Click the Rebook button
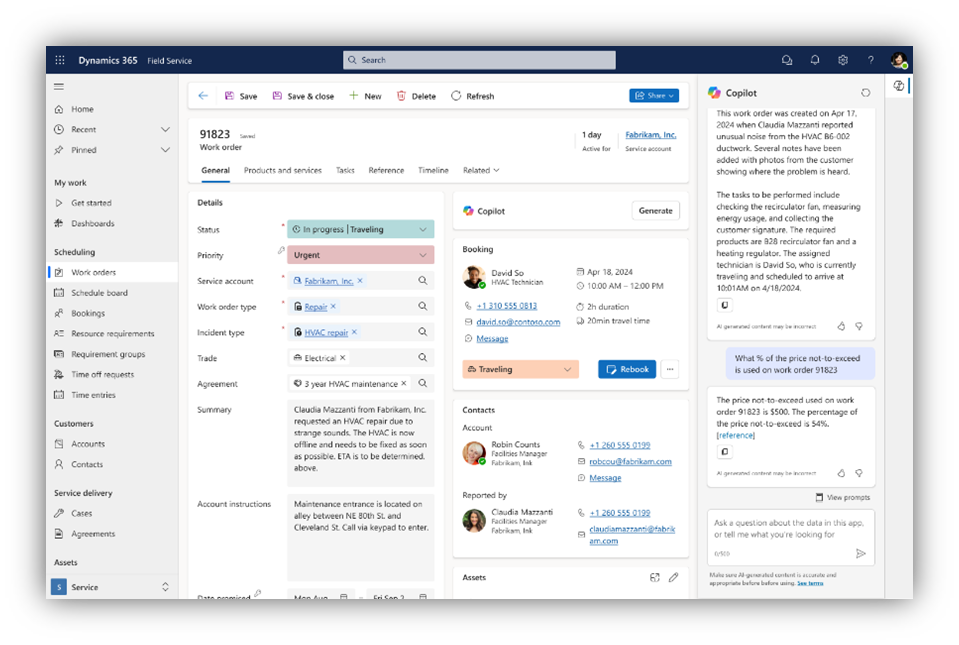Viewport: 959px width, 645px height. (627, 369)
